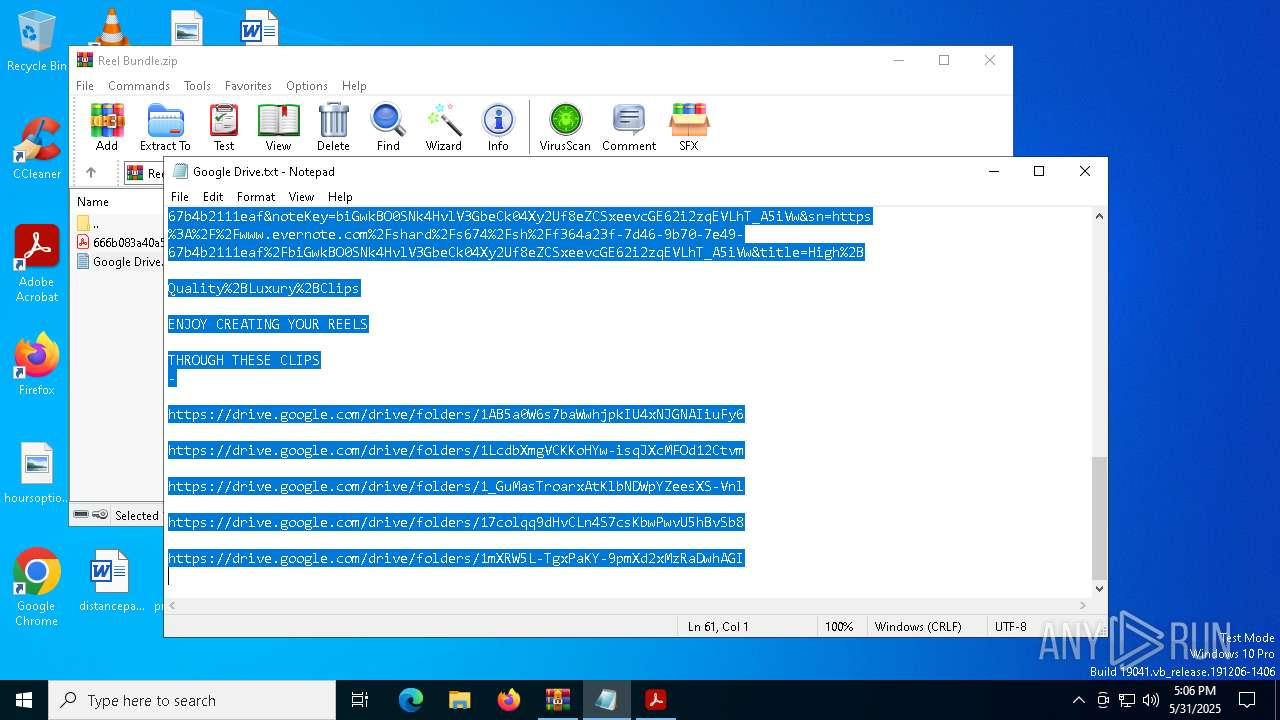Image resolution: width=1280 pixels, height=720 pixels.
Task: Open WinRAR Options menu
Action: pyautogui.click(x=307, y=86)
